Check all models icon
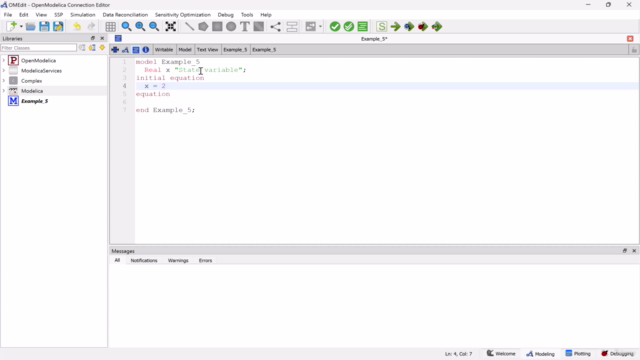Viewport: 640px width, 360px height. [x=349, y=27]
